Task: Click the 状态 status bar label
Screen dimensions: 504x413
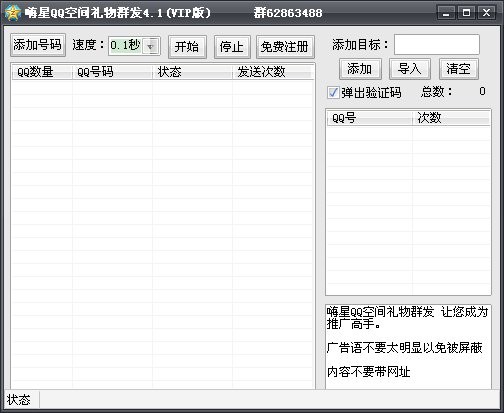Action: 19,400
